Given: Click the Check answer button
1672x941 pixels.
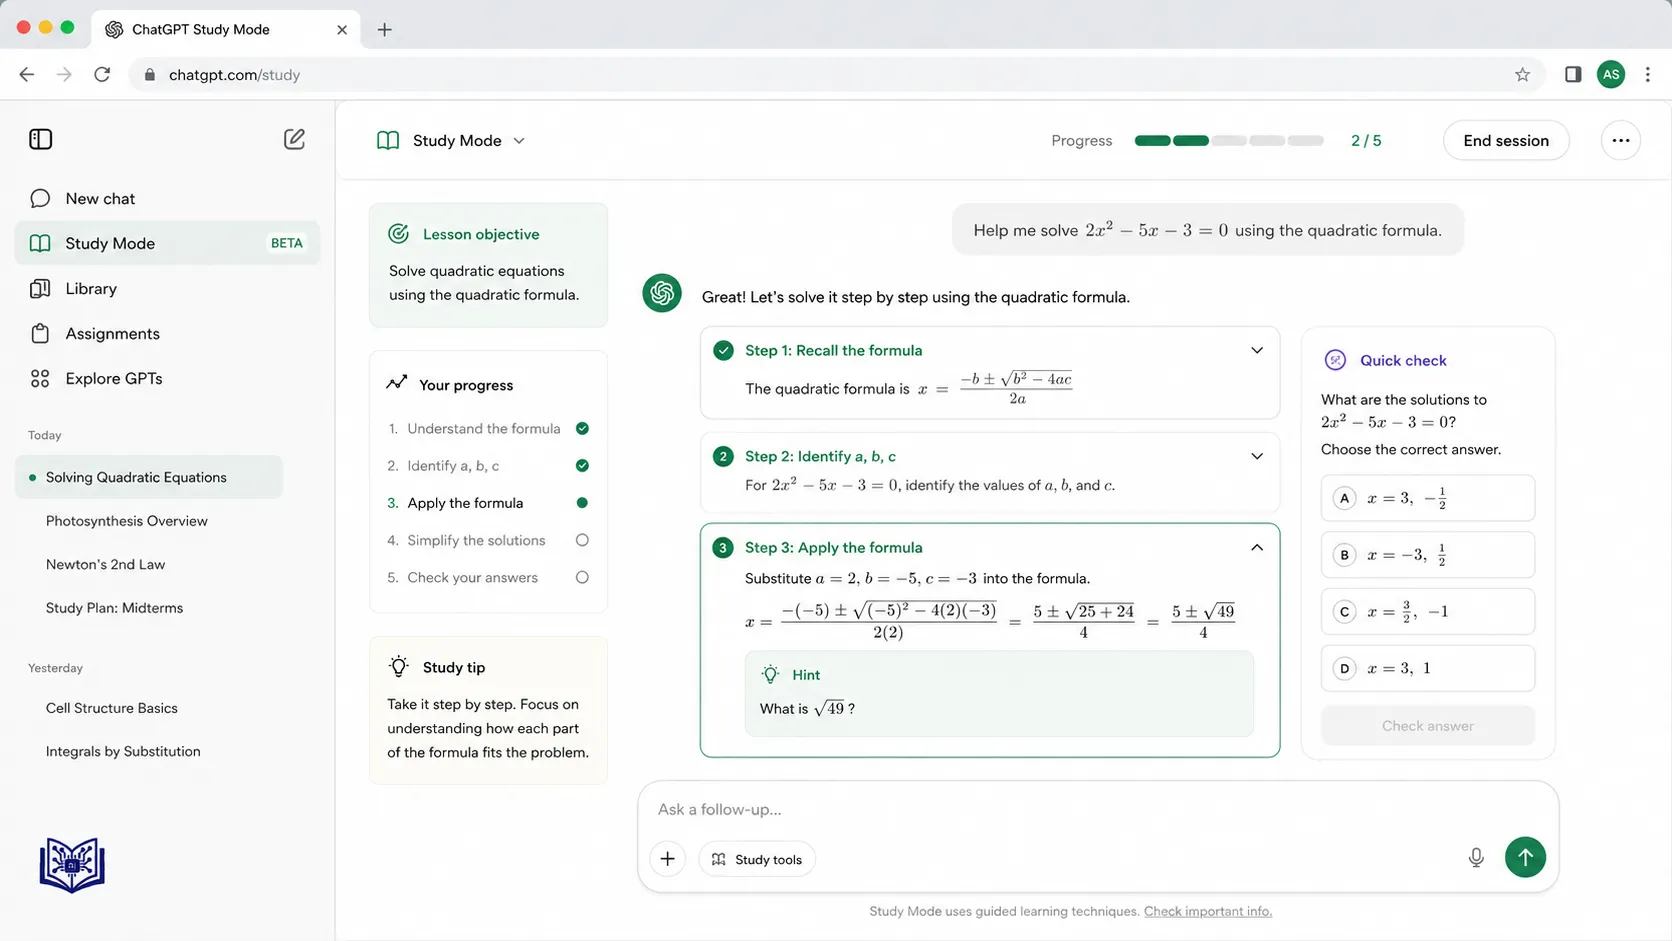Looking at the screenshot, I should point(1427,726).
